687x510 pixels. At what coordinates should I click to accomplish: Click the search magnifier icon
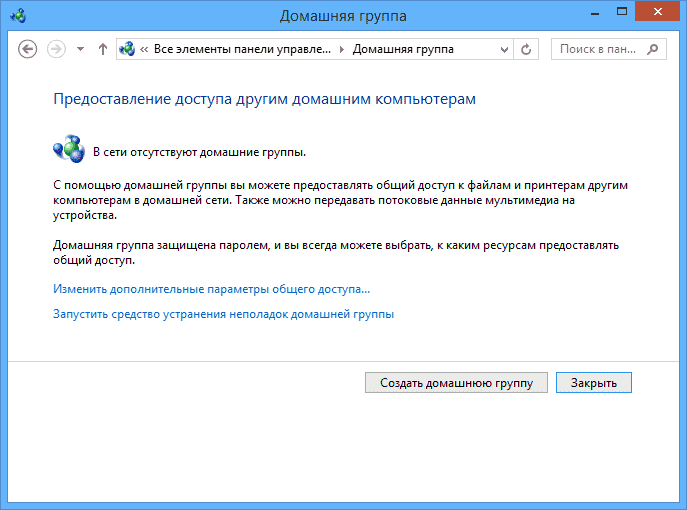coord(652,49)
